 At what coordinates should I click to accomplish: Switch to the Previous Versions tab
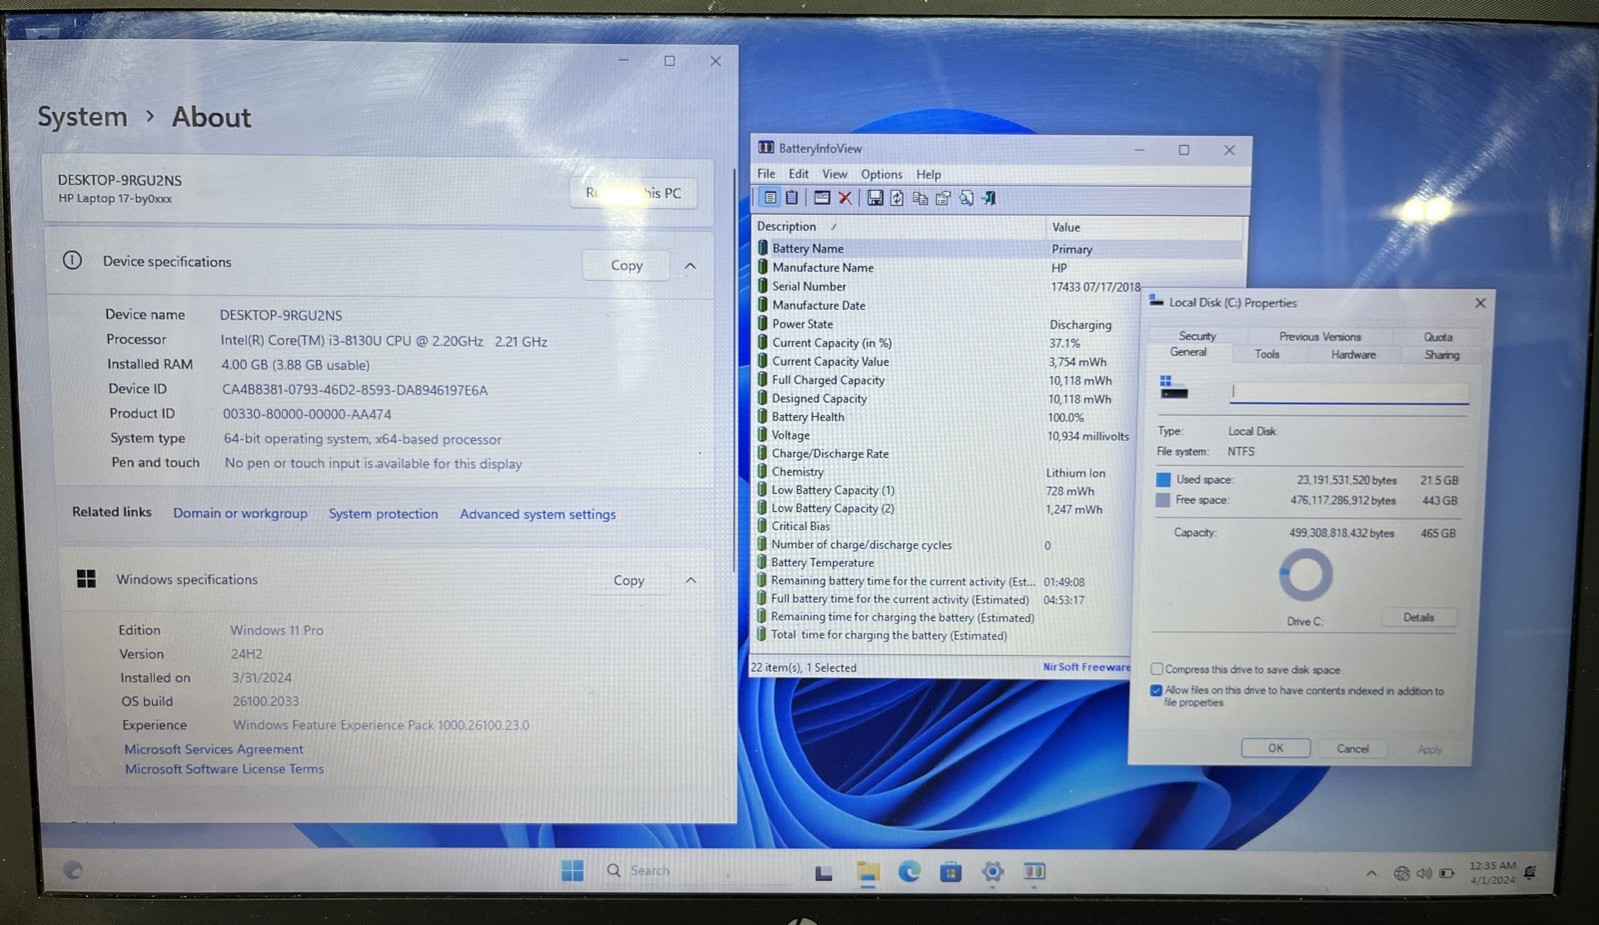1319,337
